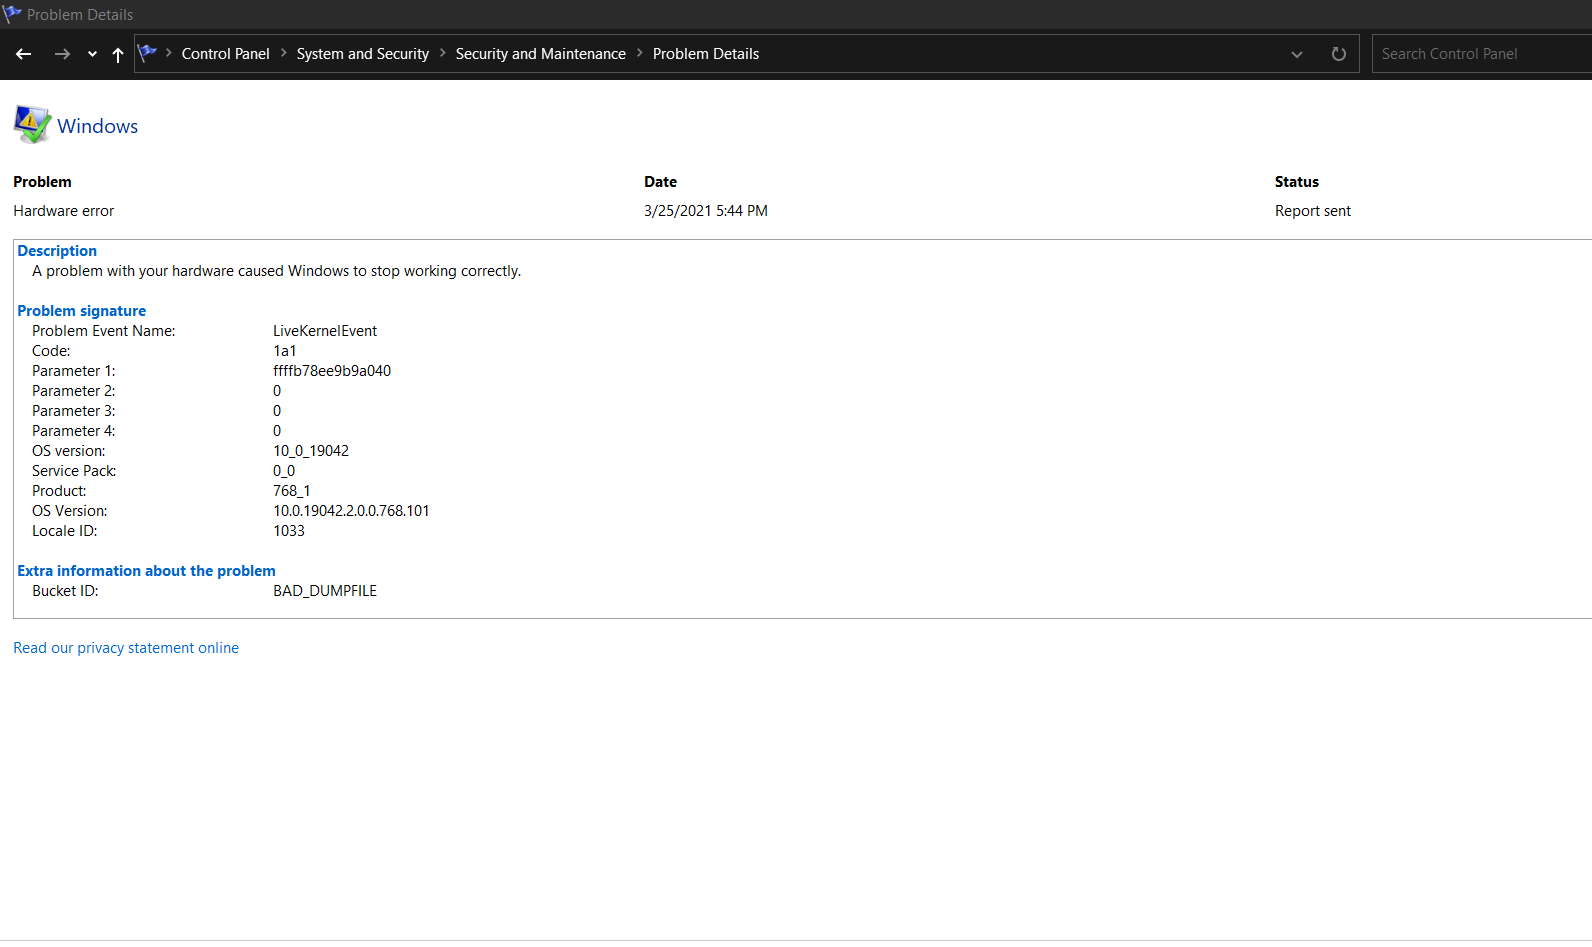Screen dimensions: 1592x947
Task: Go up one level with the up arrow
Action: 118,54
